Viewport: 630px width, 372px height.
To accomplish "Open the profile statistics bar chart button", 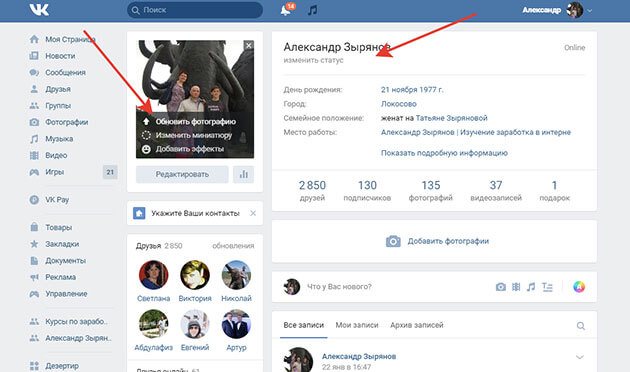I will coord(243,174).
